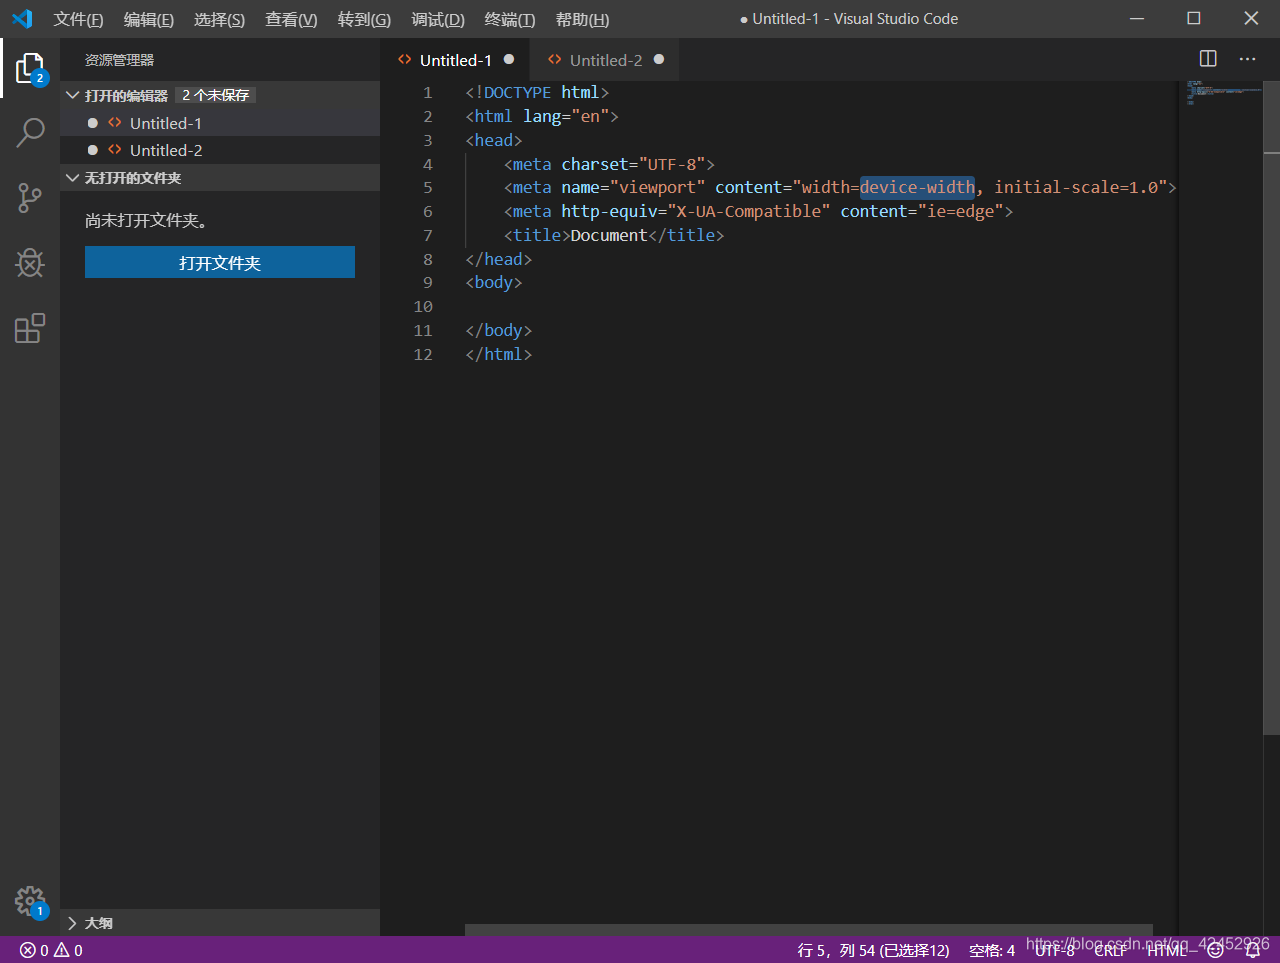This screenshot has width=1280, height=963.
Task: Open the Manage gear settings icon
Action: tap(30, 901)
